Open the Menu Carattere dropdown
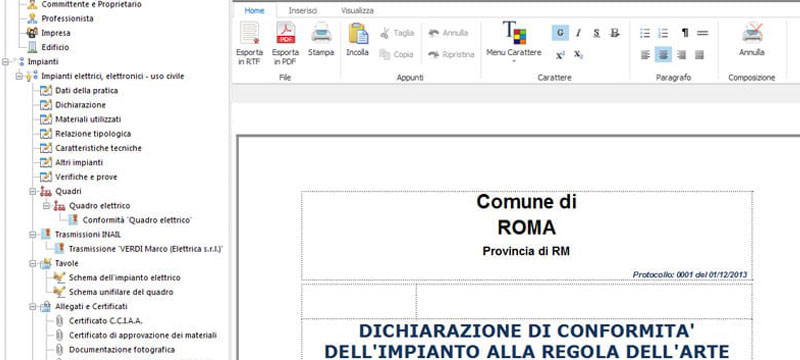This screenshot has height=360, width=800. (x=514, y=43)
